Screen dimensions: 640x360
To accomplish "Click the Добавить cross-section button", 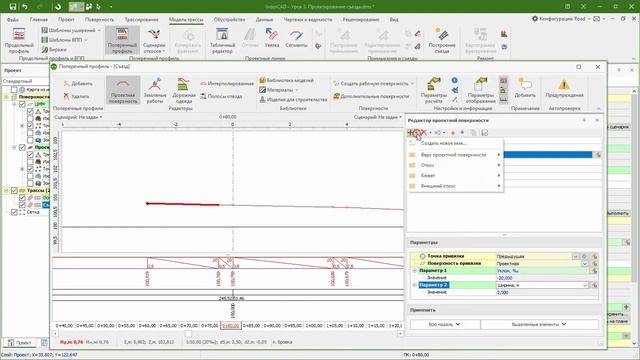I will 78,83.
